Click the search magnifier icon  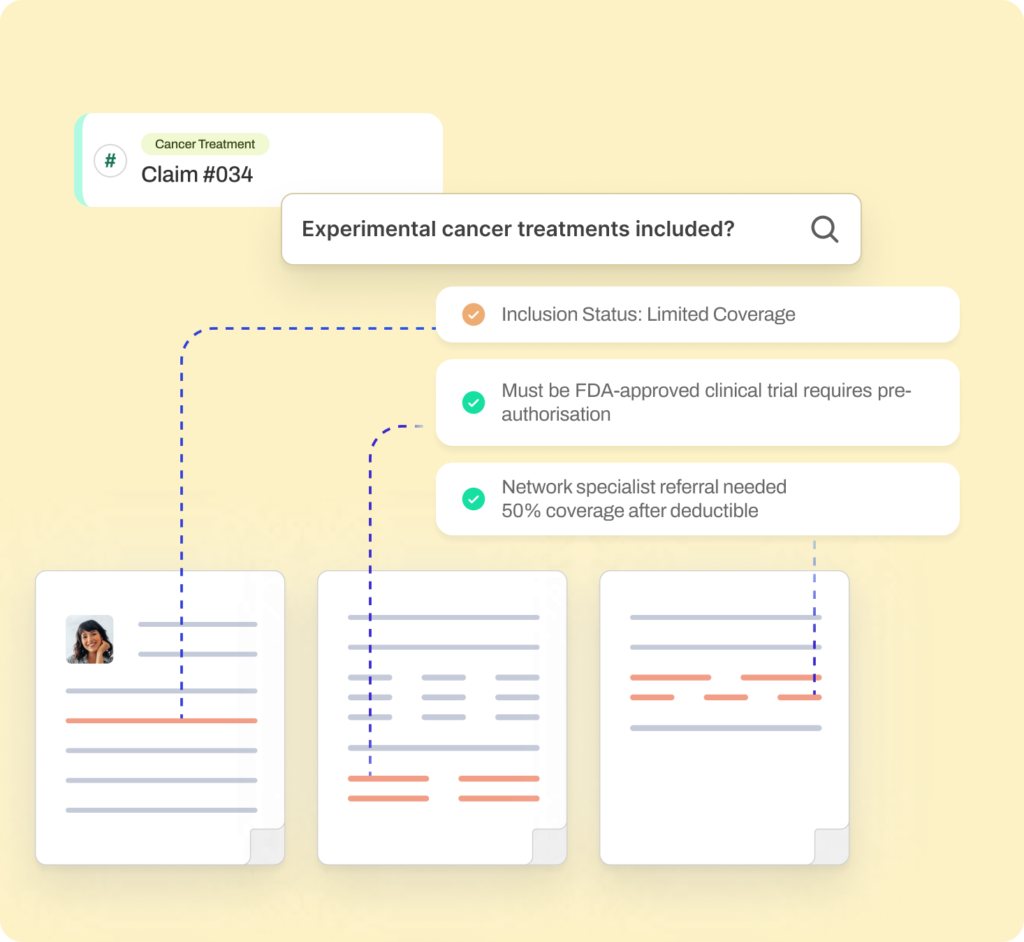824,229
